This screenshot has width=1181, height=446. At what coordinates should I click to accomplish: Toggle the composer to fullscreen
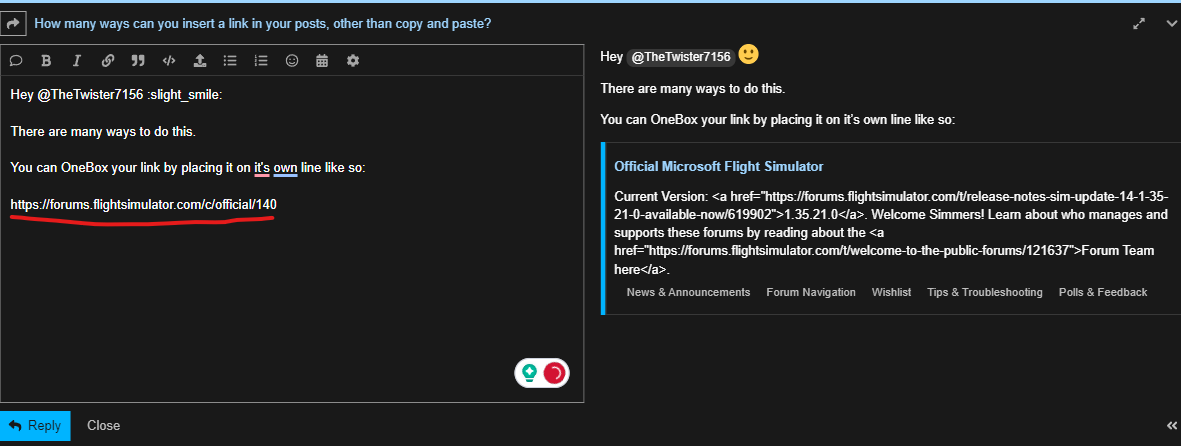(1138, 23)
